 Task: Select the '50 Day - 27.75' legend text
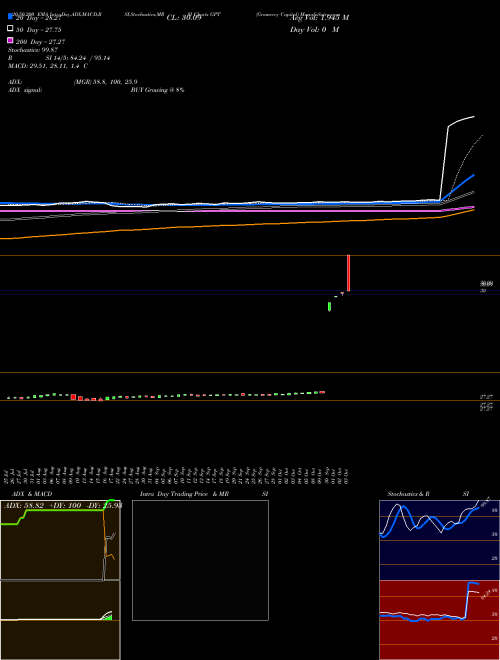38,30
